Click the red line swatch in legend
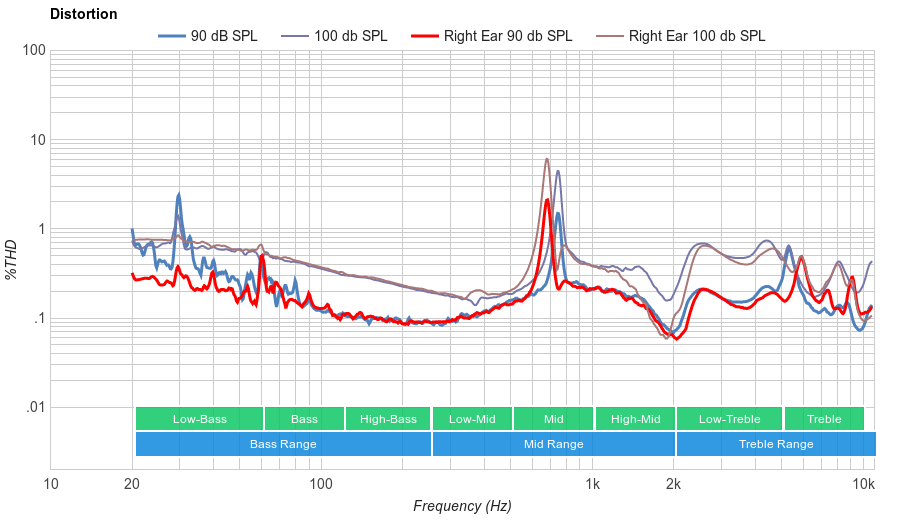 [x=425, y=36]
